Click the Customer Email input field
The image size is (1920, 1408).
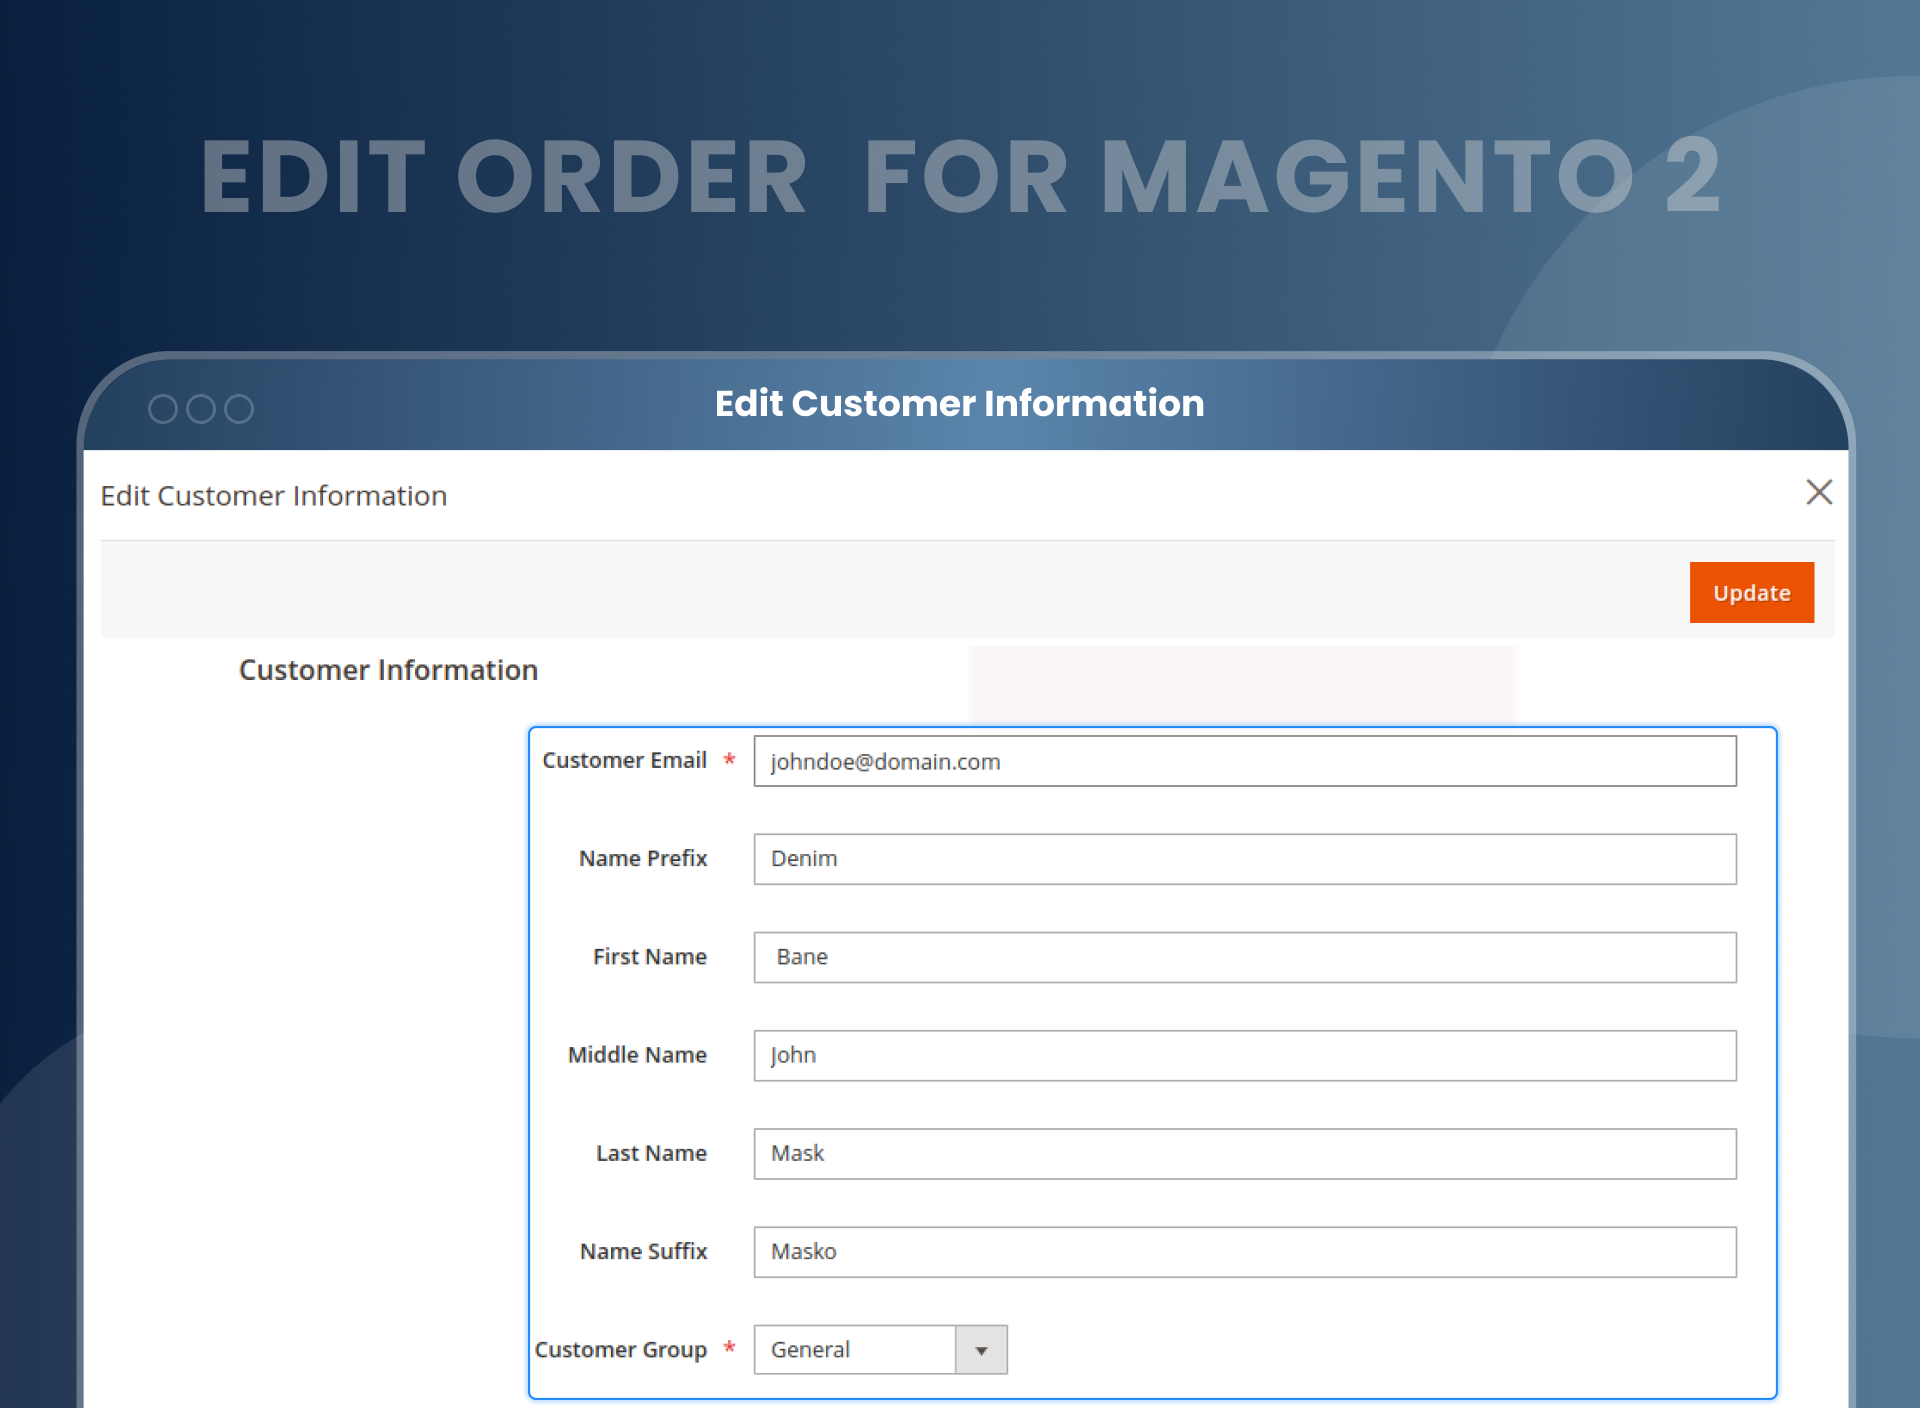click(1244, 761)
